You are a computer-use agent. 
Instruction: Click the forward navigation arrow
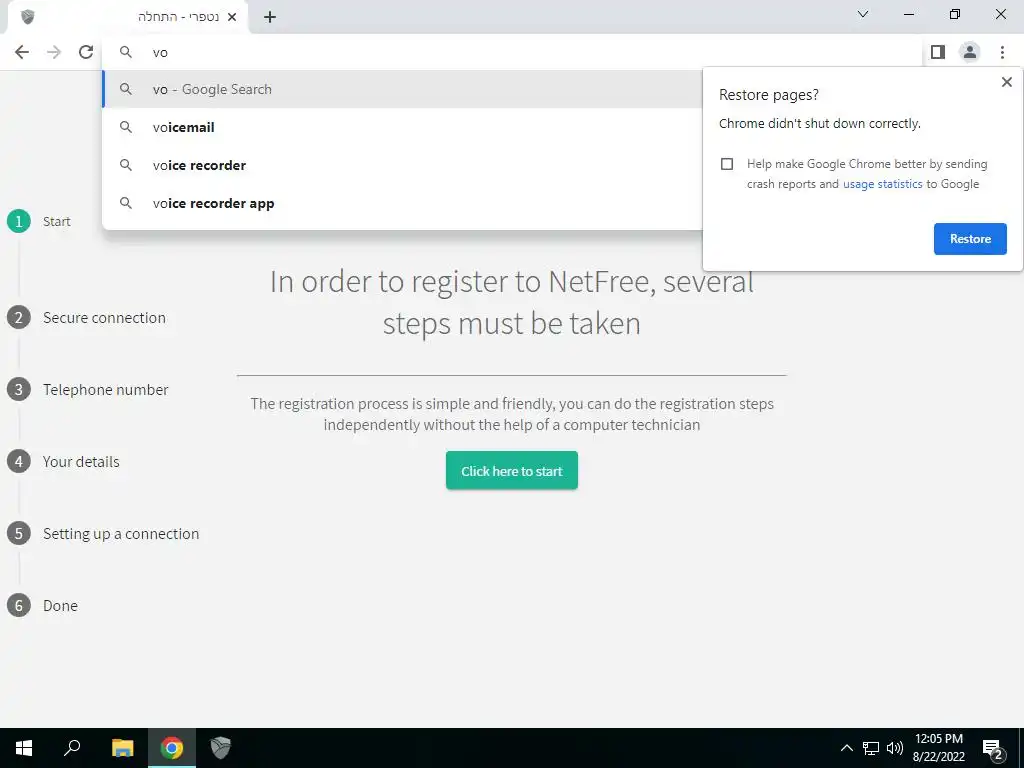point(54,52)
